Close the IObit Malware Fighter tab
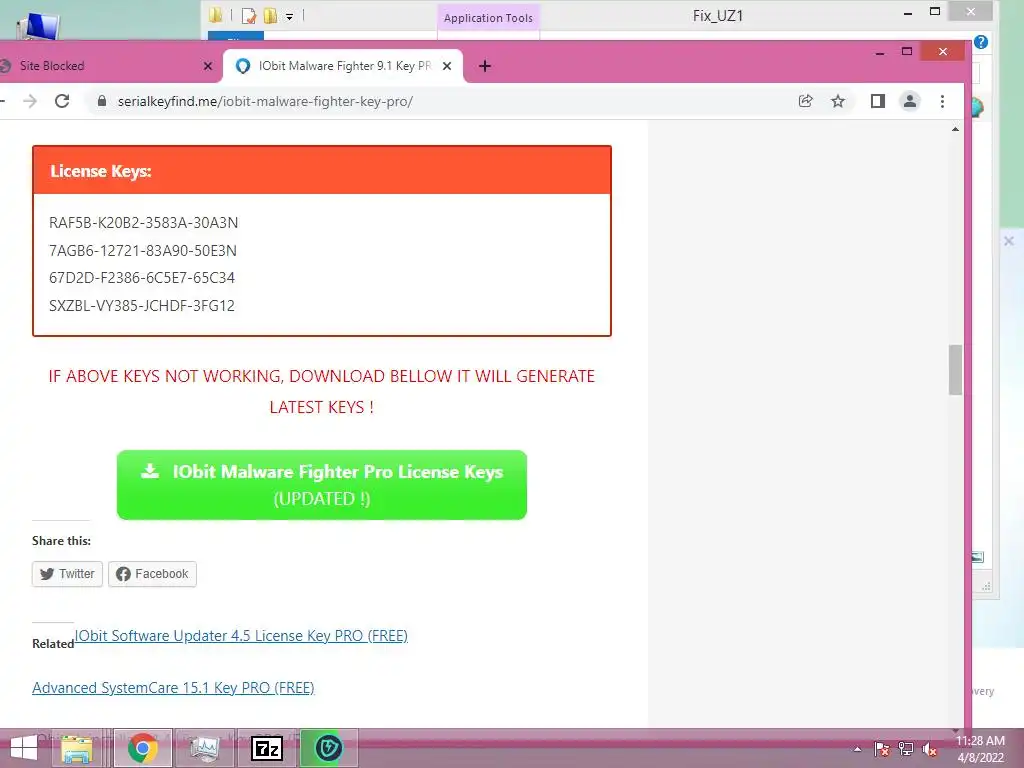 click(x=447, y=66)
